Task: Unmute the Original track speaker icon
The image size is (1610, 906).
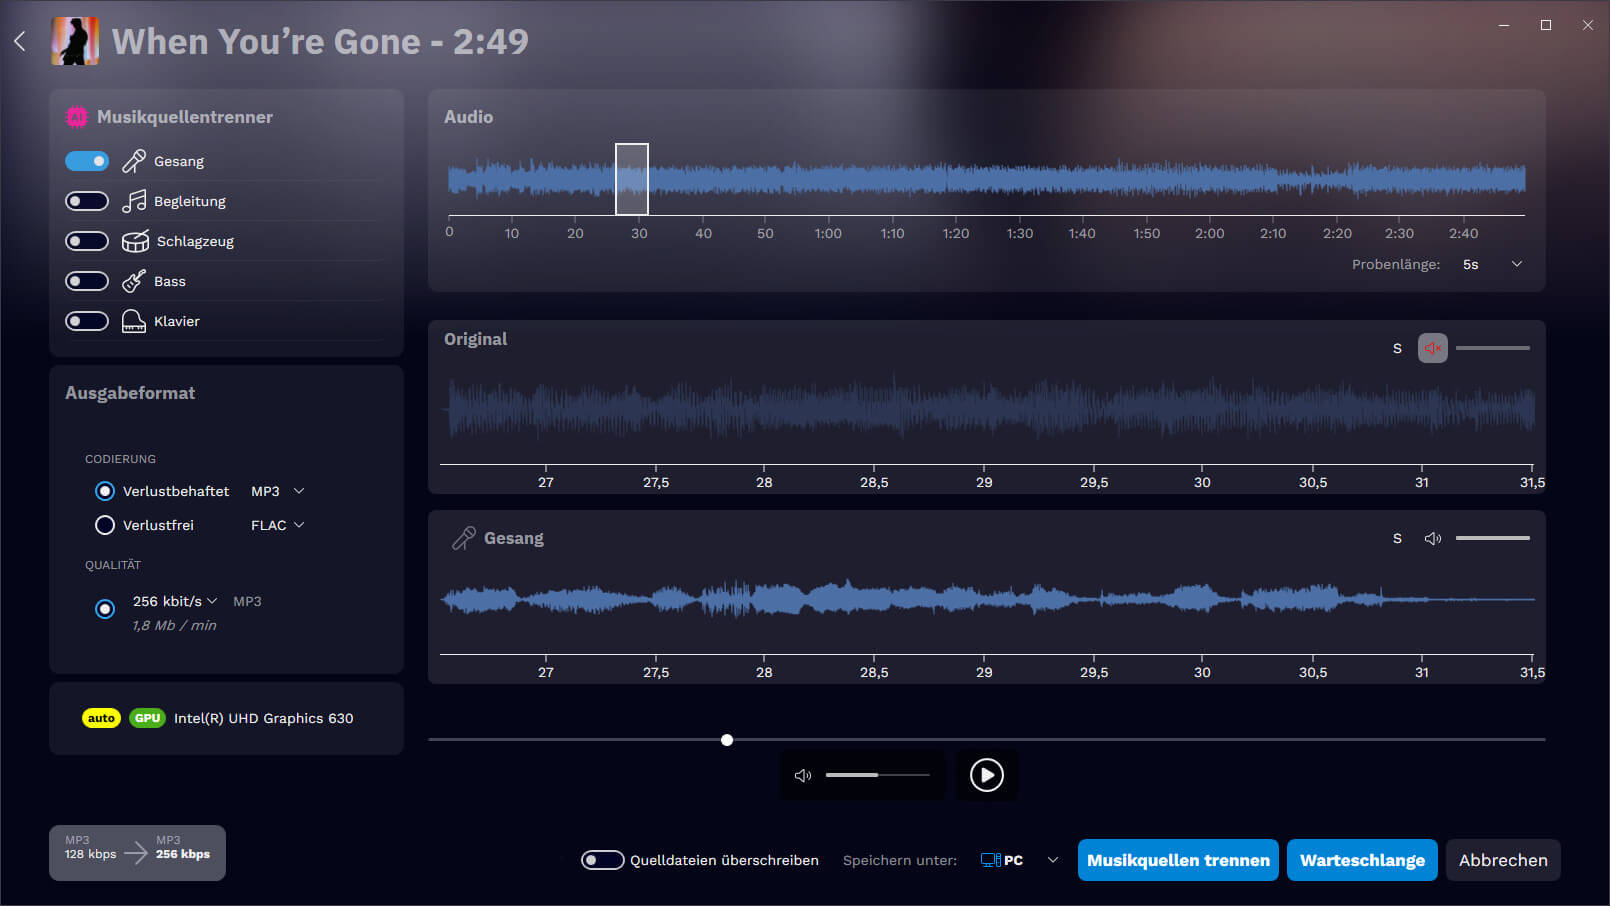Action: (x=1432, y=348)
